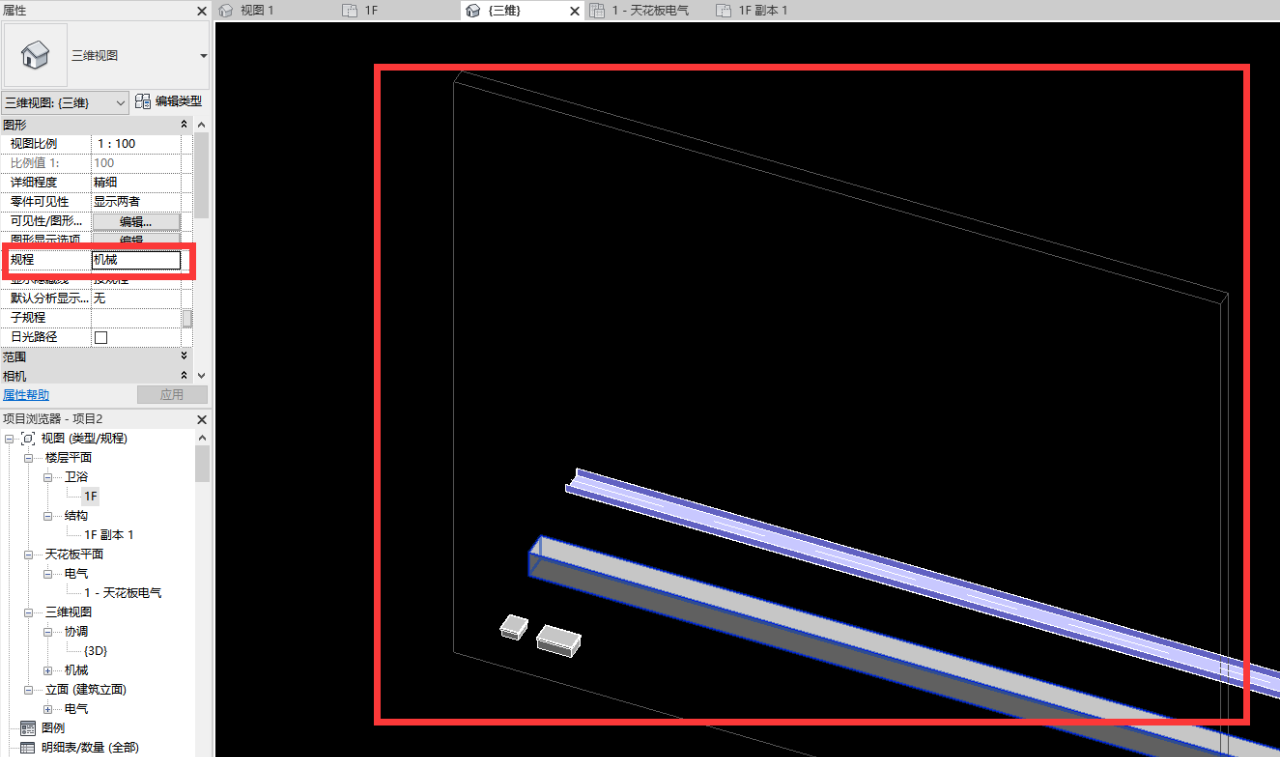Click the 规程 value field showing 机械
The height and width of the screenshot is (757, 1280).
[136, 260]
